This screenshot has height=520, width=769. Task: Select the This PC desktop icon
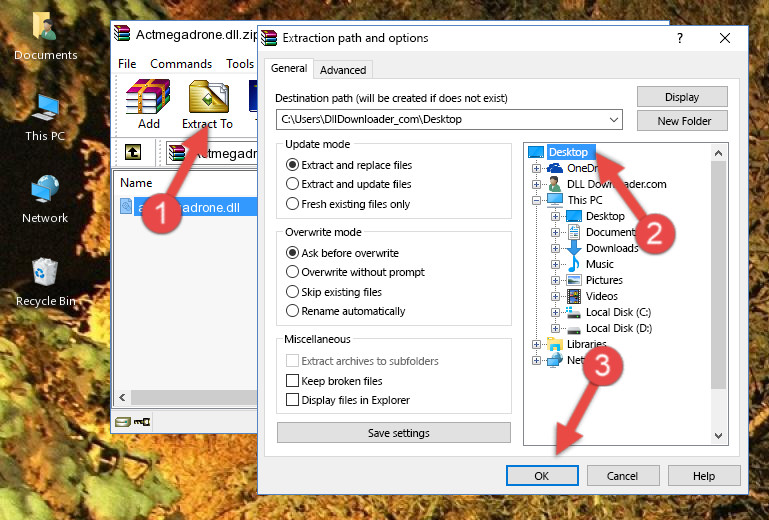click(45, 118)
